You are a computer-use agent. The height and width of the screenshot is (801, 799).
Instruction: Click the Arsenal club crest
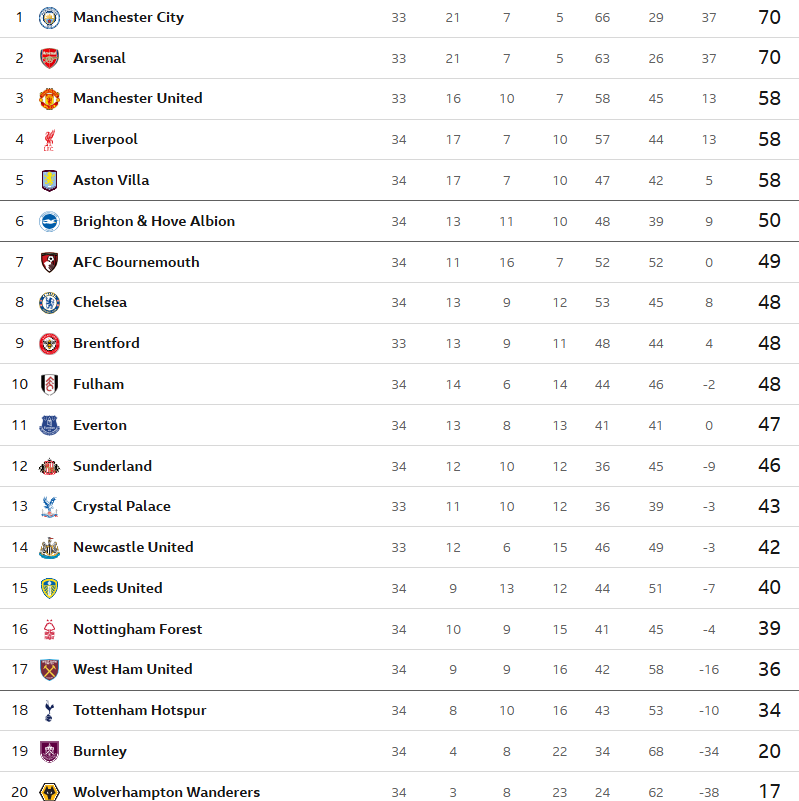49,58
